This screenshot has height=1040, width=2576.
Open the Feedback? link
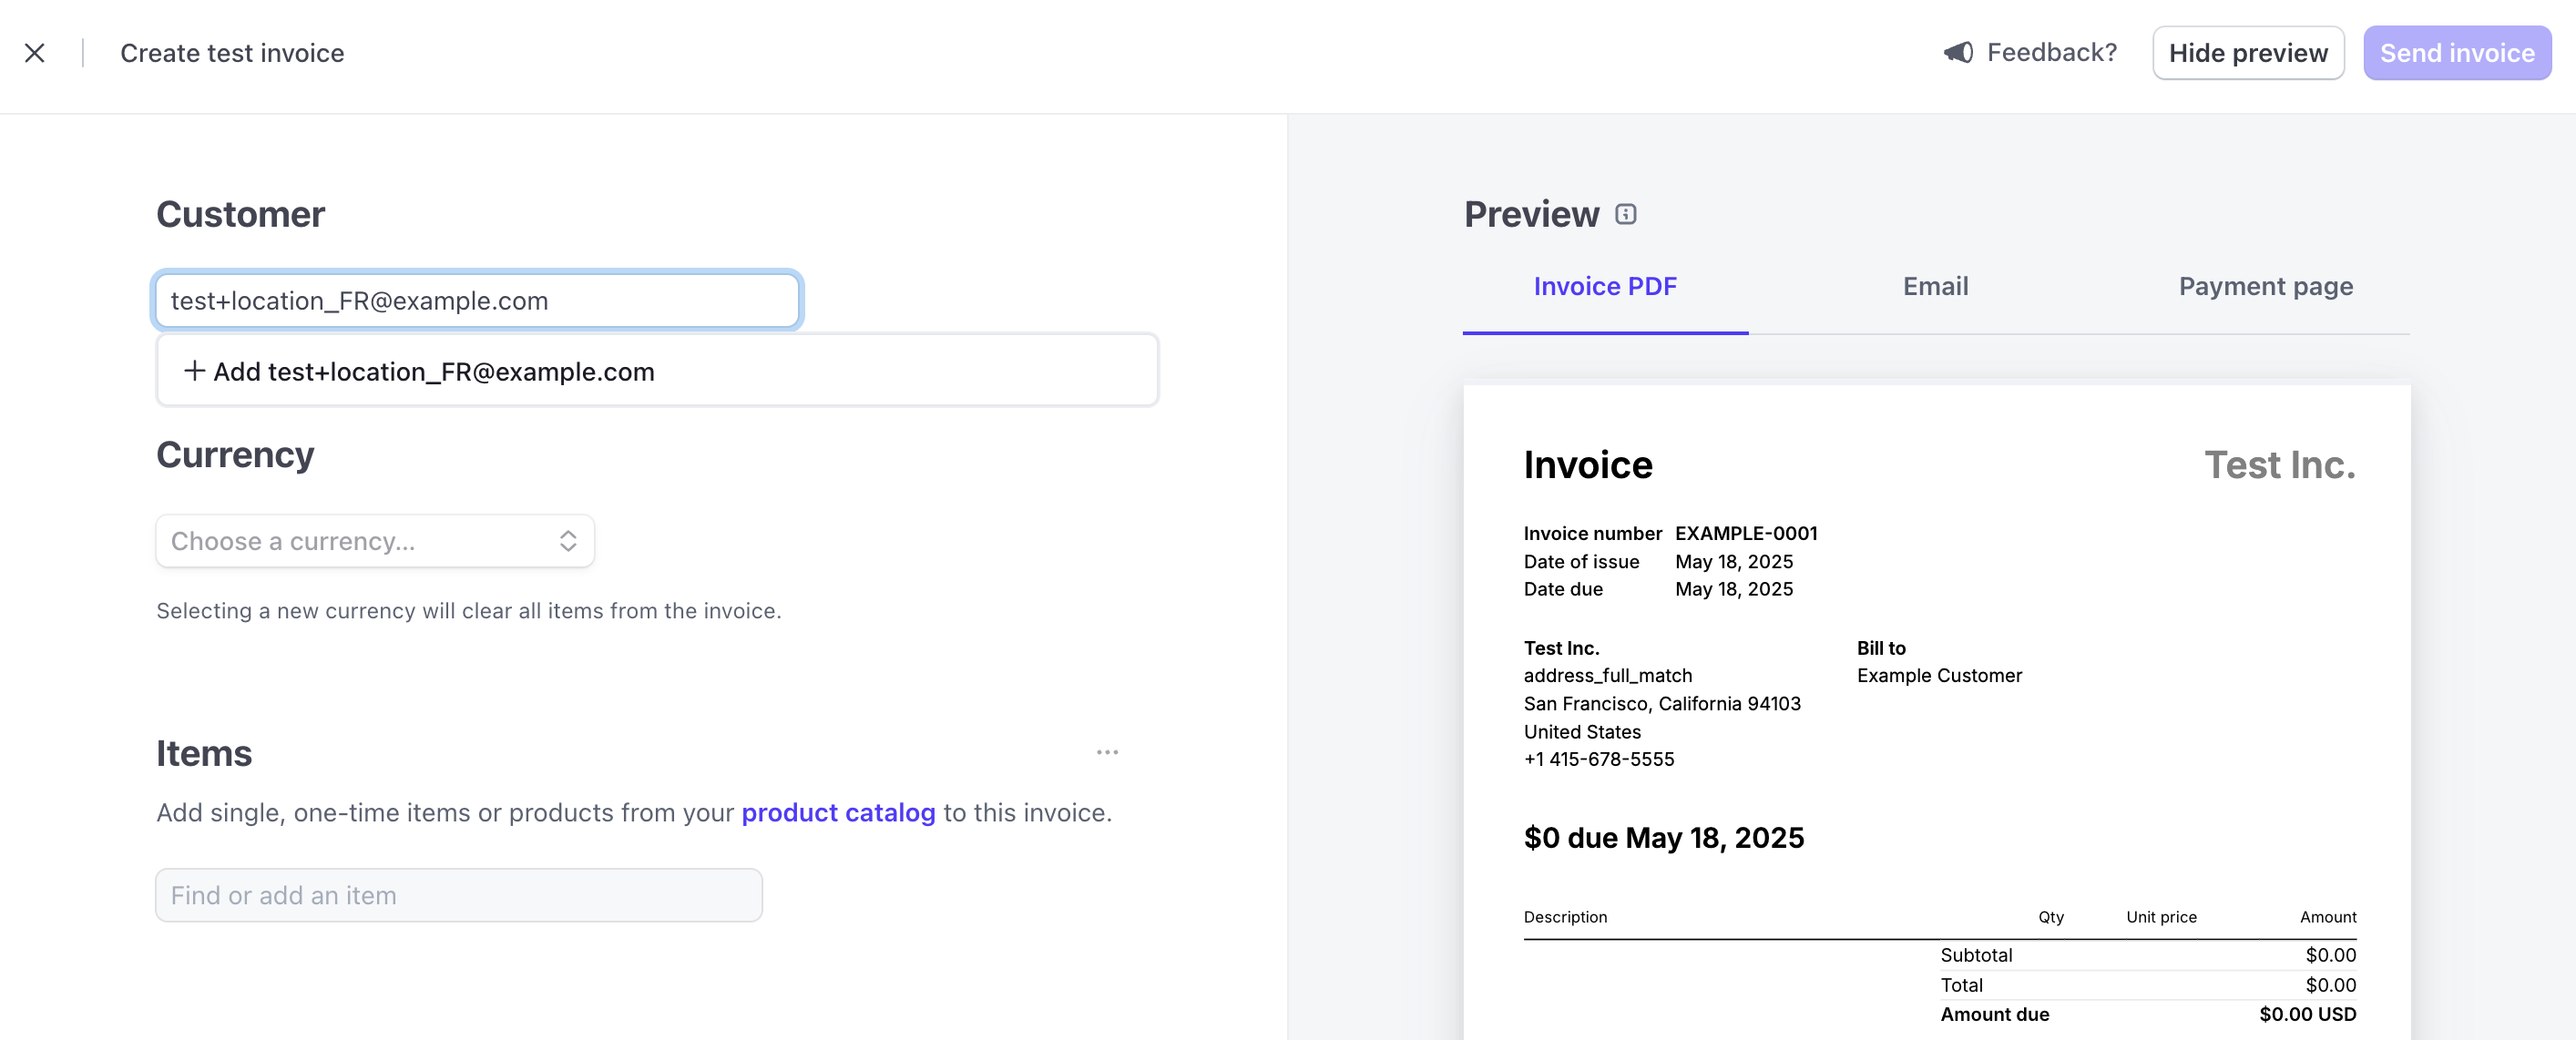(x=2051, y=52)
